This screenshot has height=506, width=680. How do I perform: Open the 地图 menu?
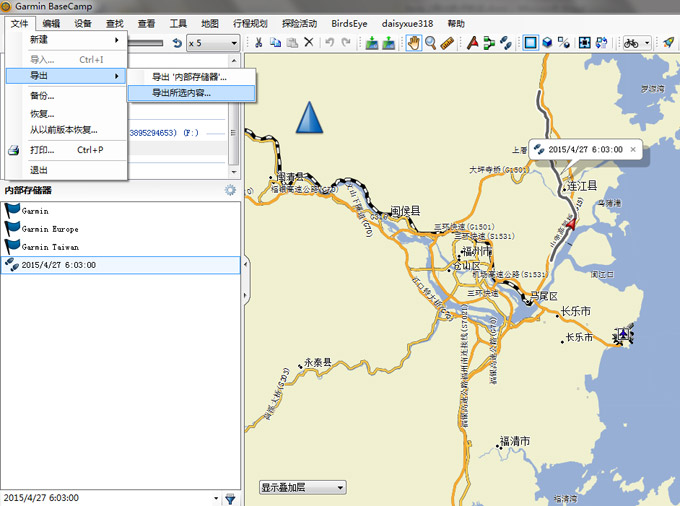[209, 23]
